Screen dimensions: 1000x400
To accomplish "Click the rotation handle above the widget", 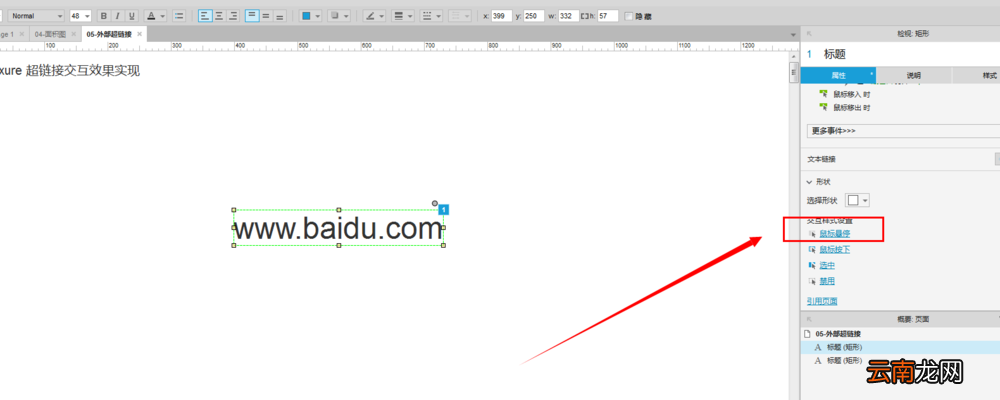I will (435, 203).
